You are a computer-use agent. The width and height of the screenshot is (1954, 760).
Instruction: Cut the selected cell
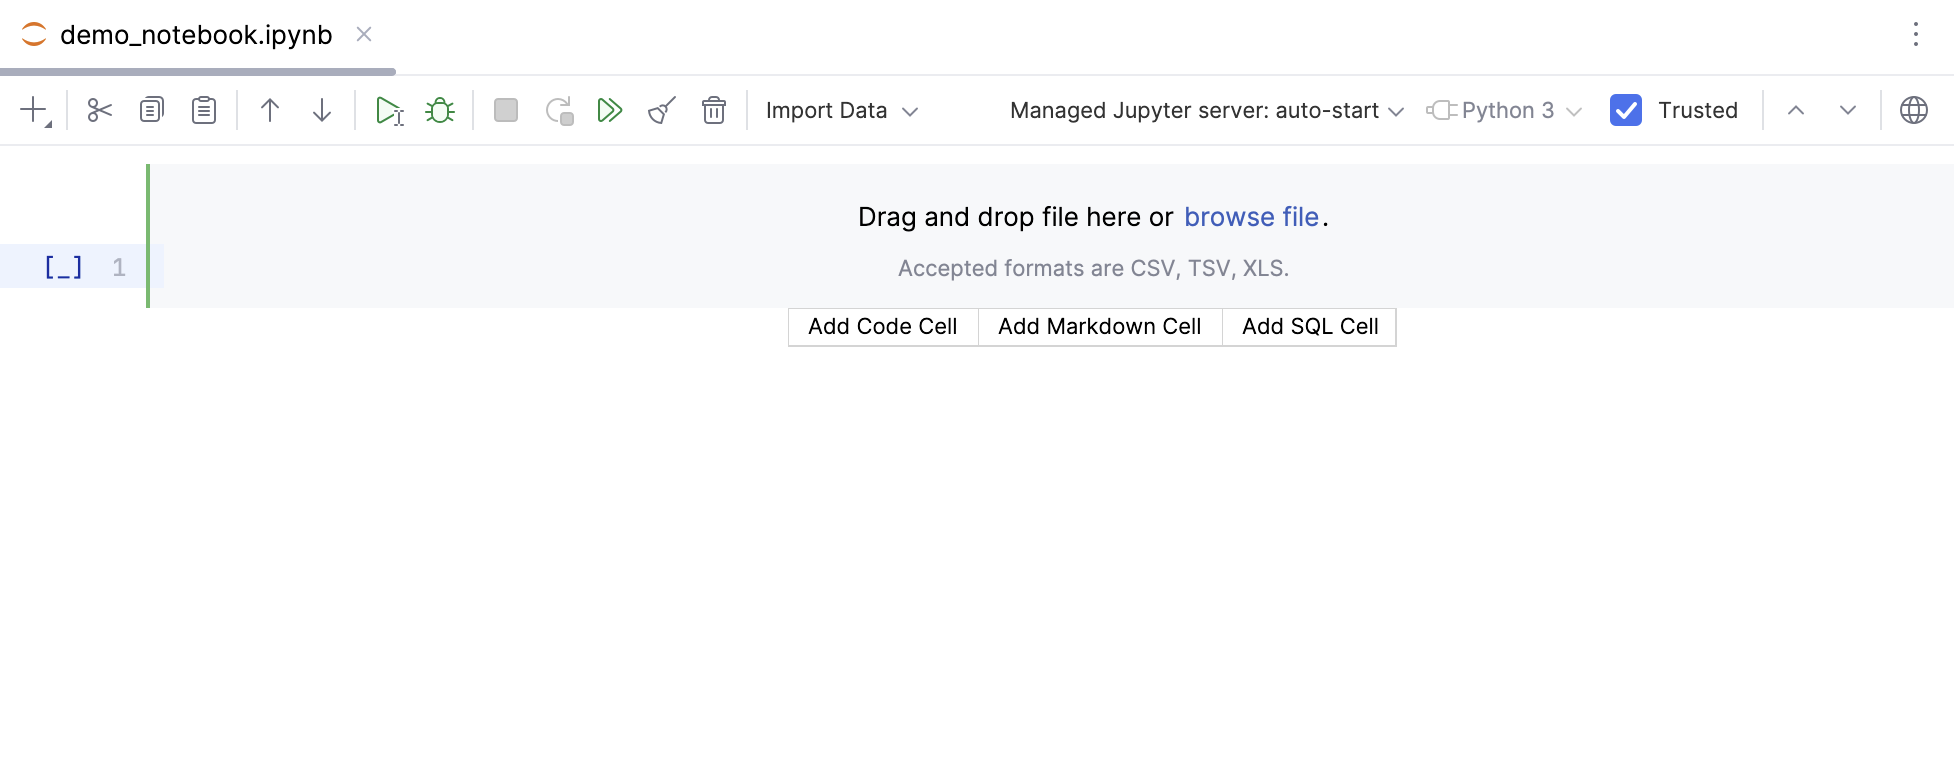pyautogui.click(x=99, y=110)
